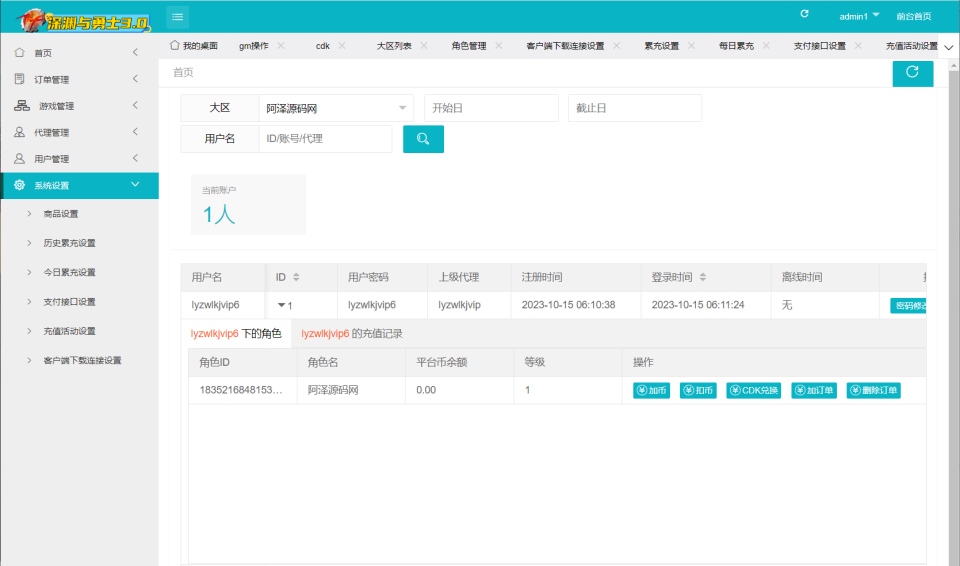
Task: Switch to the 角色管理 tab
Action: pos(469,45)
